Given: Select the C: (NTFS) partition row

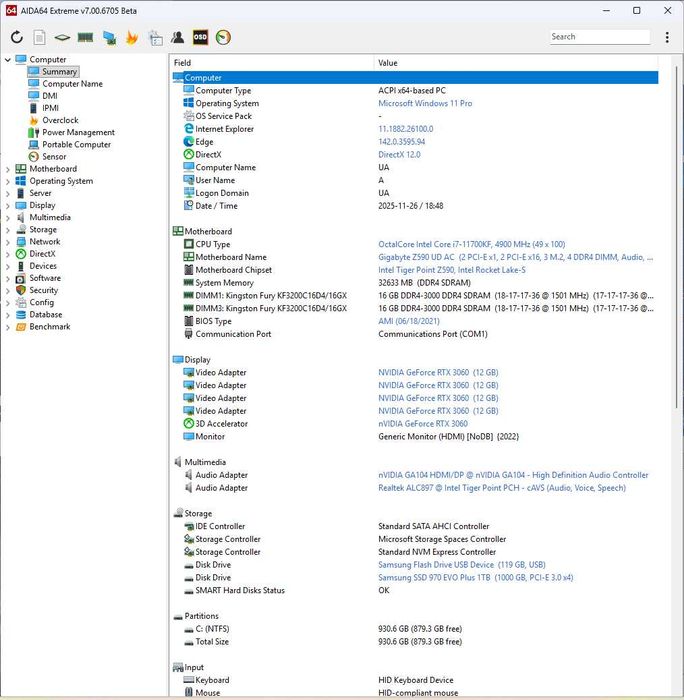Looking at the screenshot, I should [x=415, y=629].
